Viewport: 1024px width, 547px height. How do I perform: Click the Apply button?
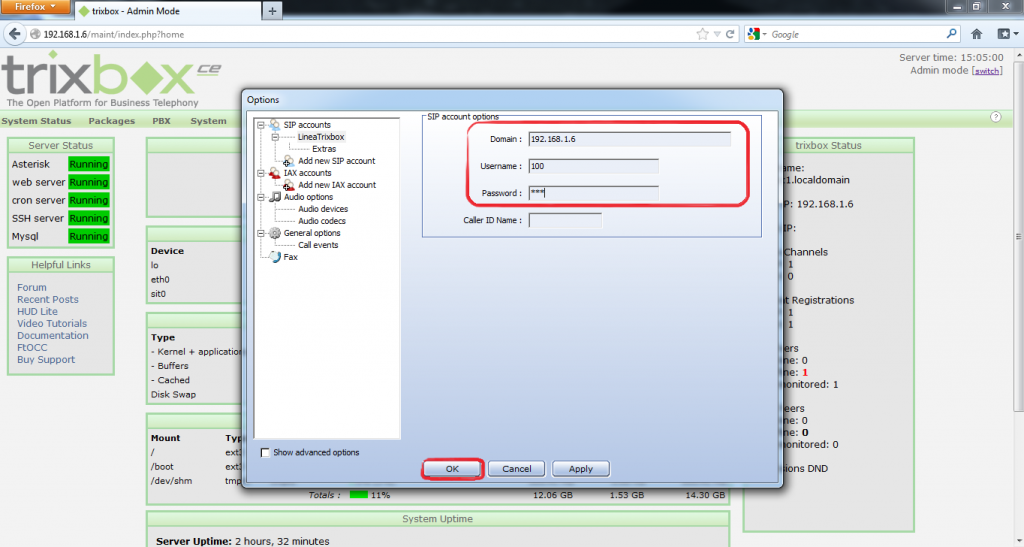point(581,469)
